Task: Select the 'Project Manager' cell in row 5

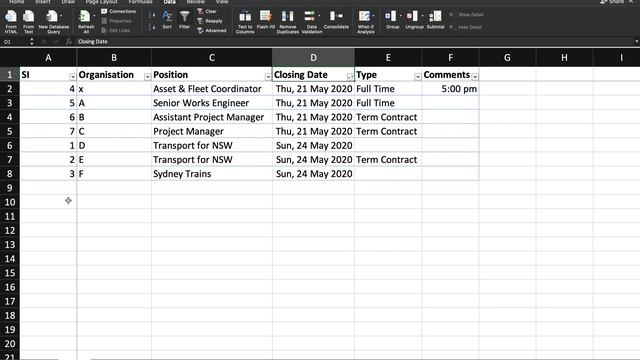Action: (212, 131)
